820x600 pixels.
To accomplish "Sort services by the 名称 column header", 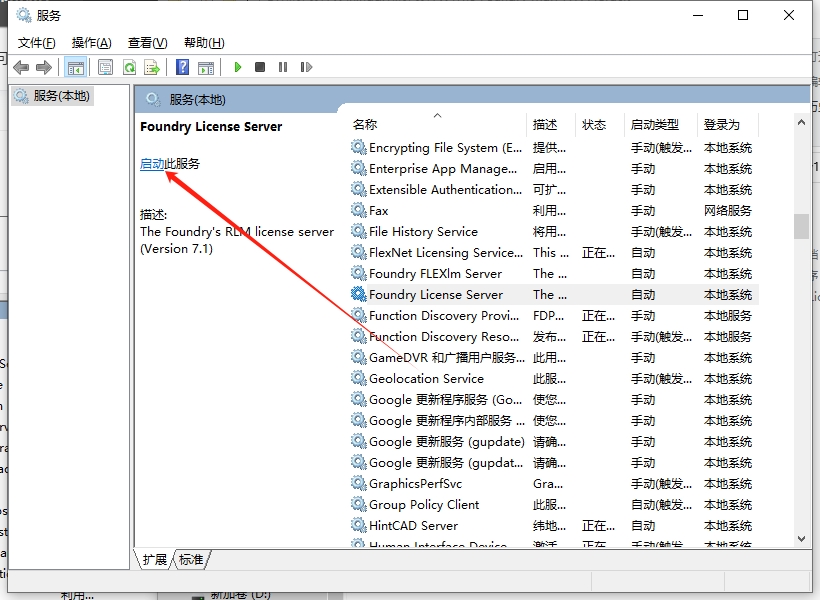I will [x=365, y=125].
